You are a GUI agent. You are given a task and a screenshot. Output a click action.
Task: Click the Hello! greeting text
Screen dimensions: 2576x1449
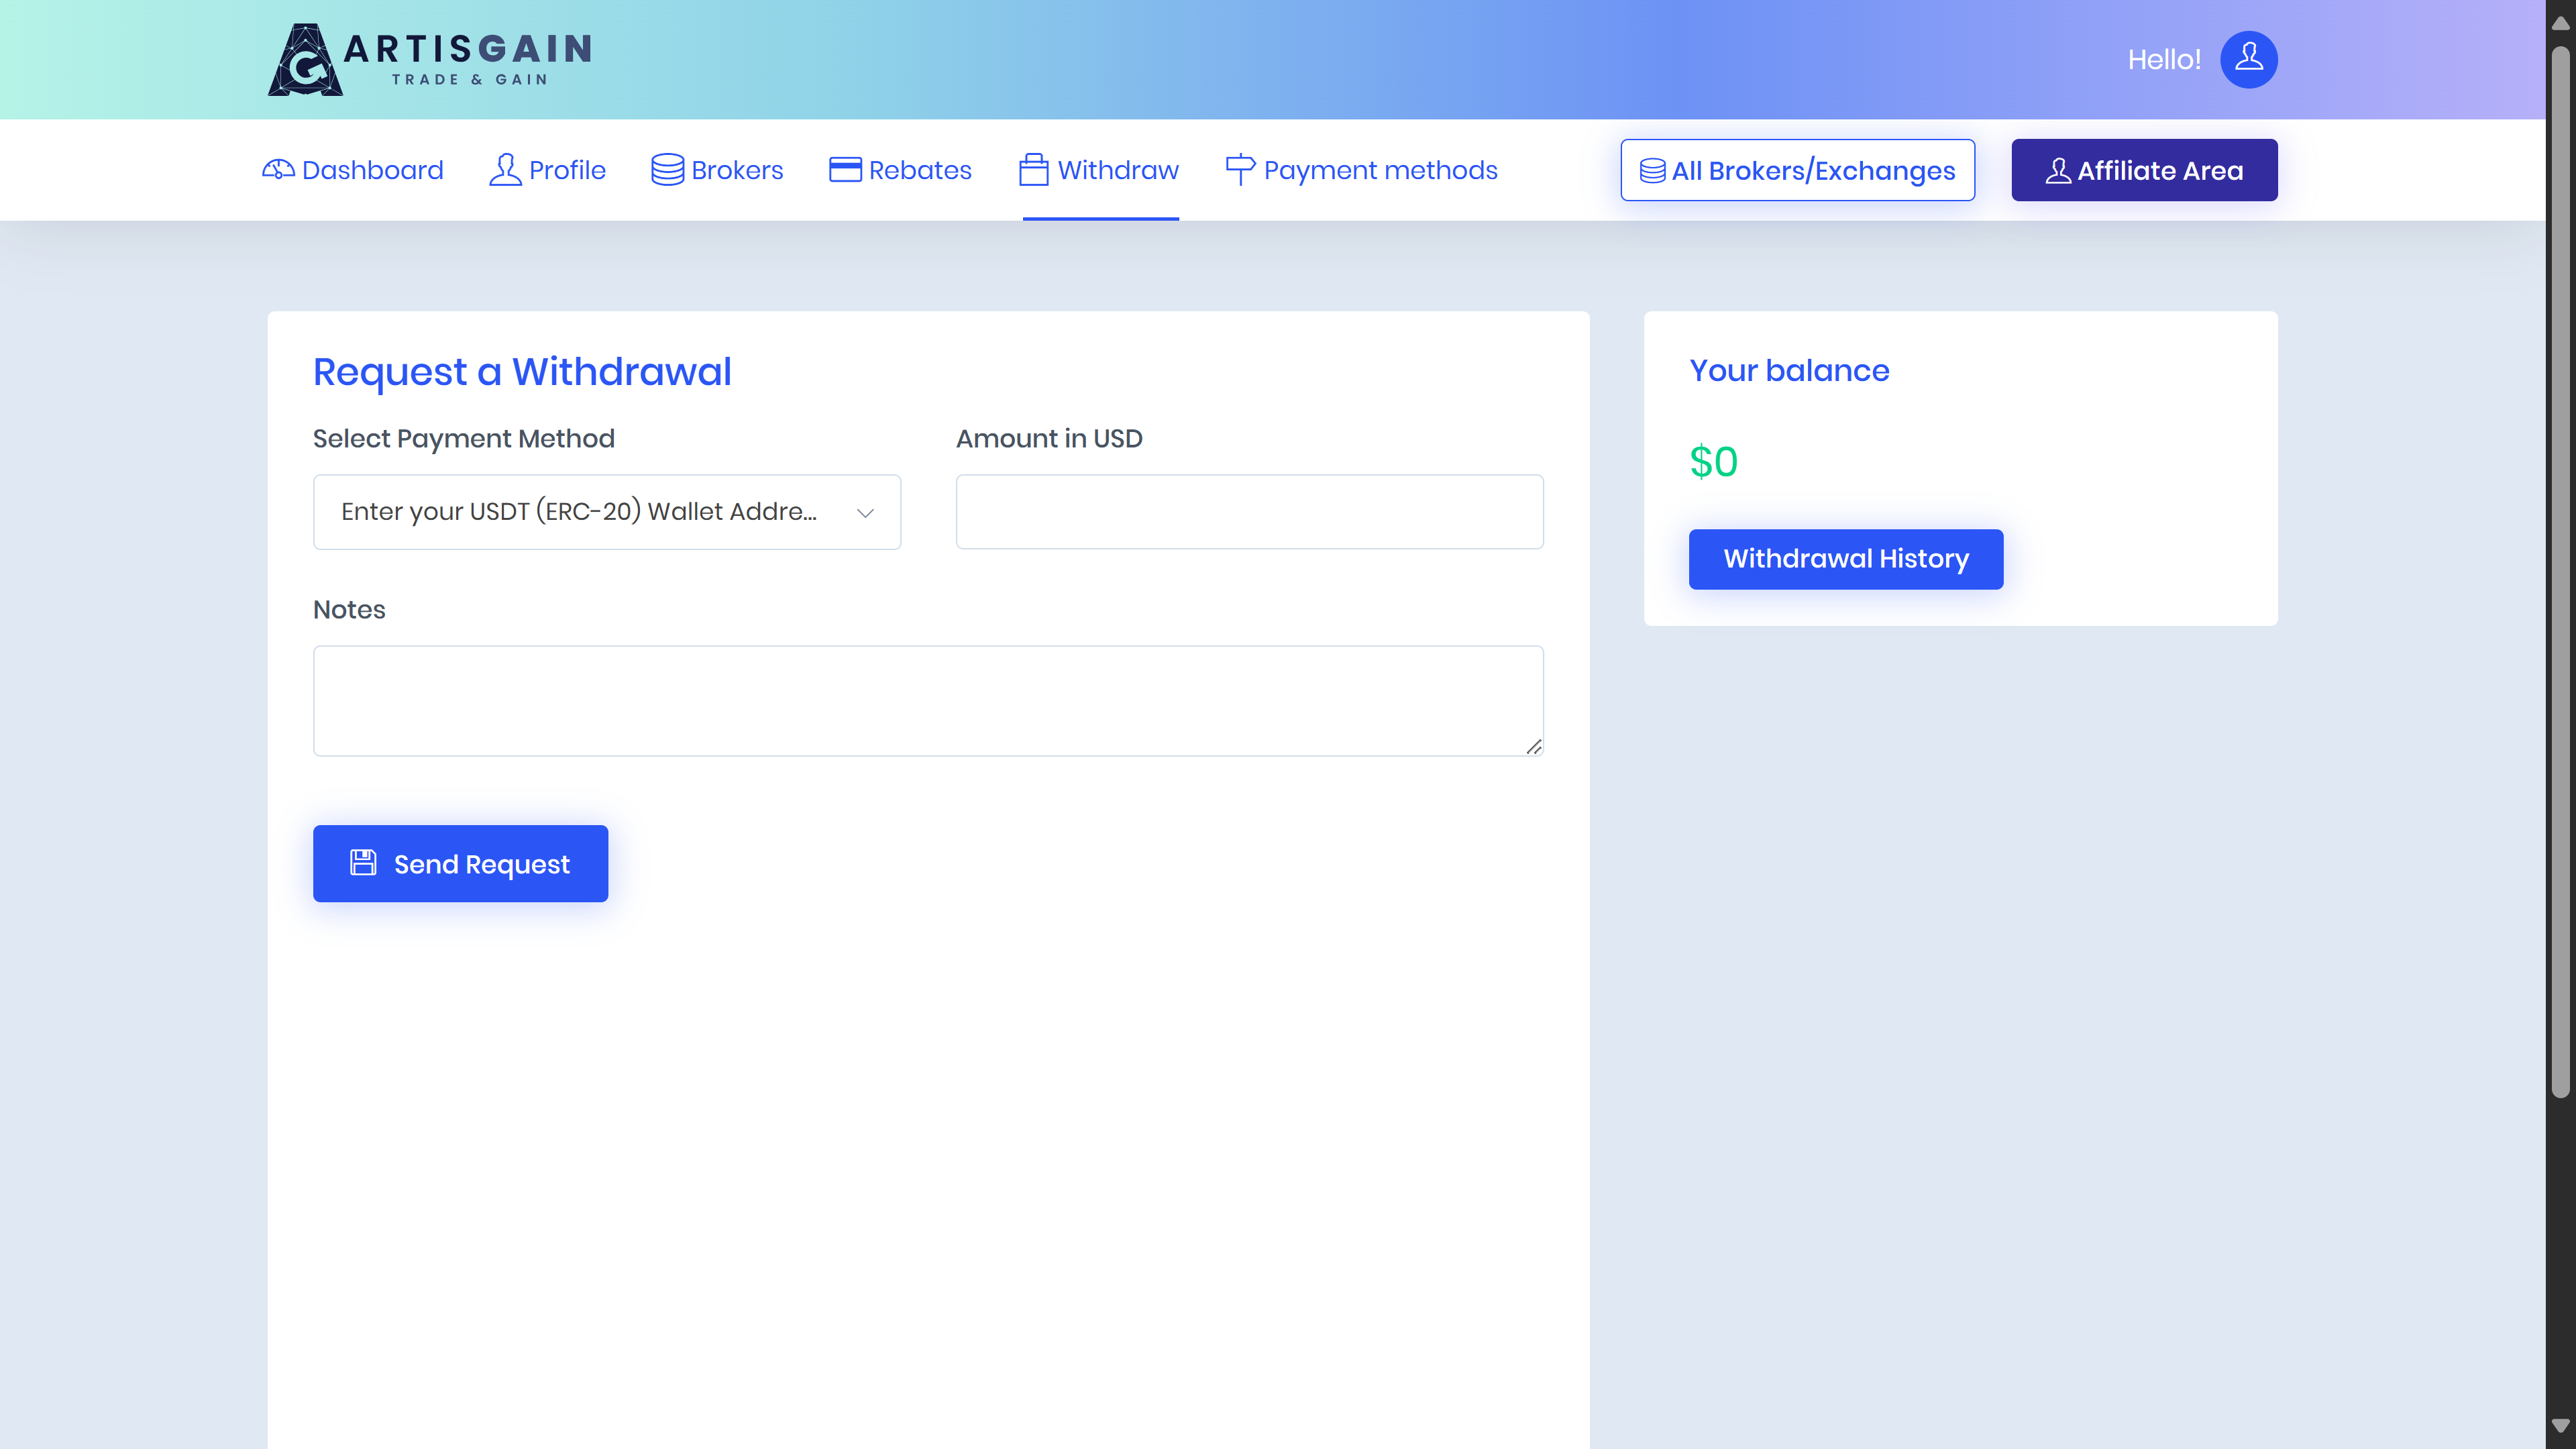tap(2164, 60)
